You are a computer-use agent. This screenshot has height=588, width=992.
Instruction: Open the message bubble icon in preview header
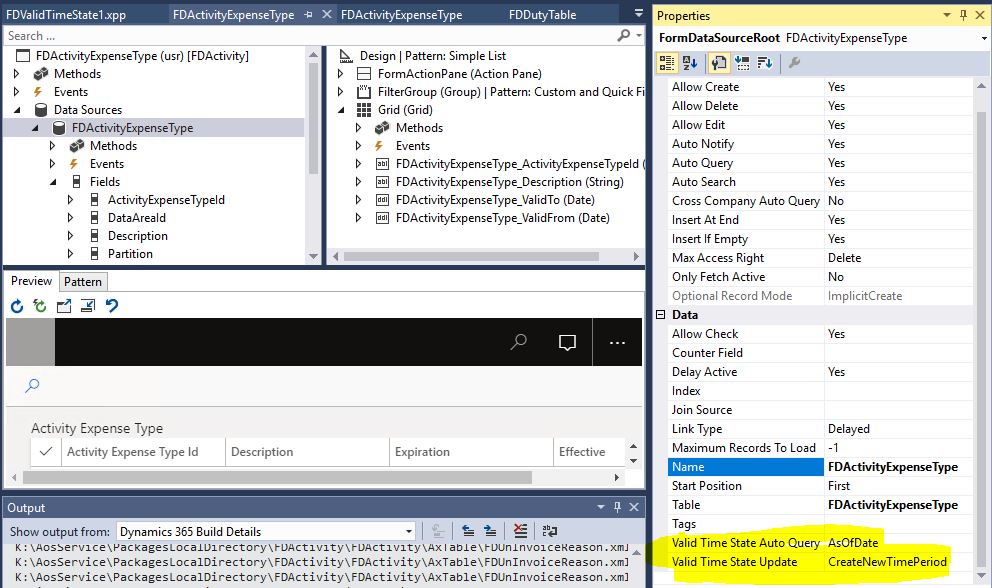(567, 342)
